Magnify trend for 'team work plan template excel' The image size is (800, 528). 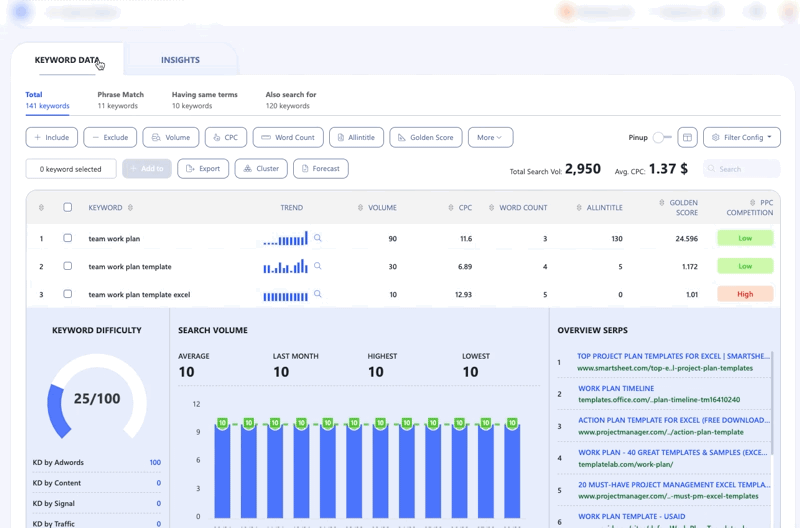click(x=318, y=294)
